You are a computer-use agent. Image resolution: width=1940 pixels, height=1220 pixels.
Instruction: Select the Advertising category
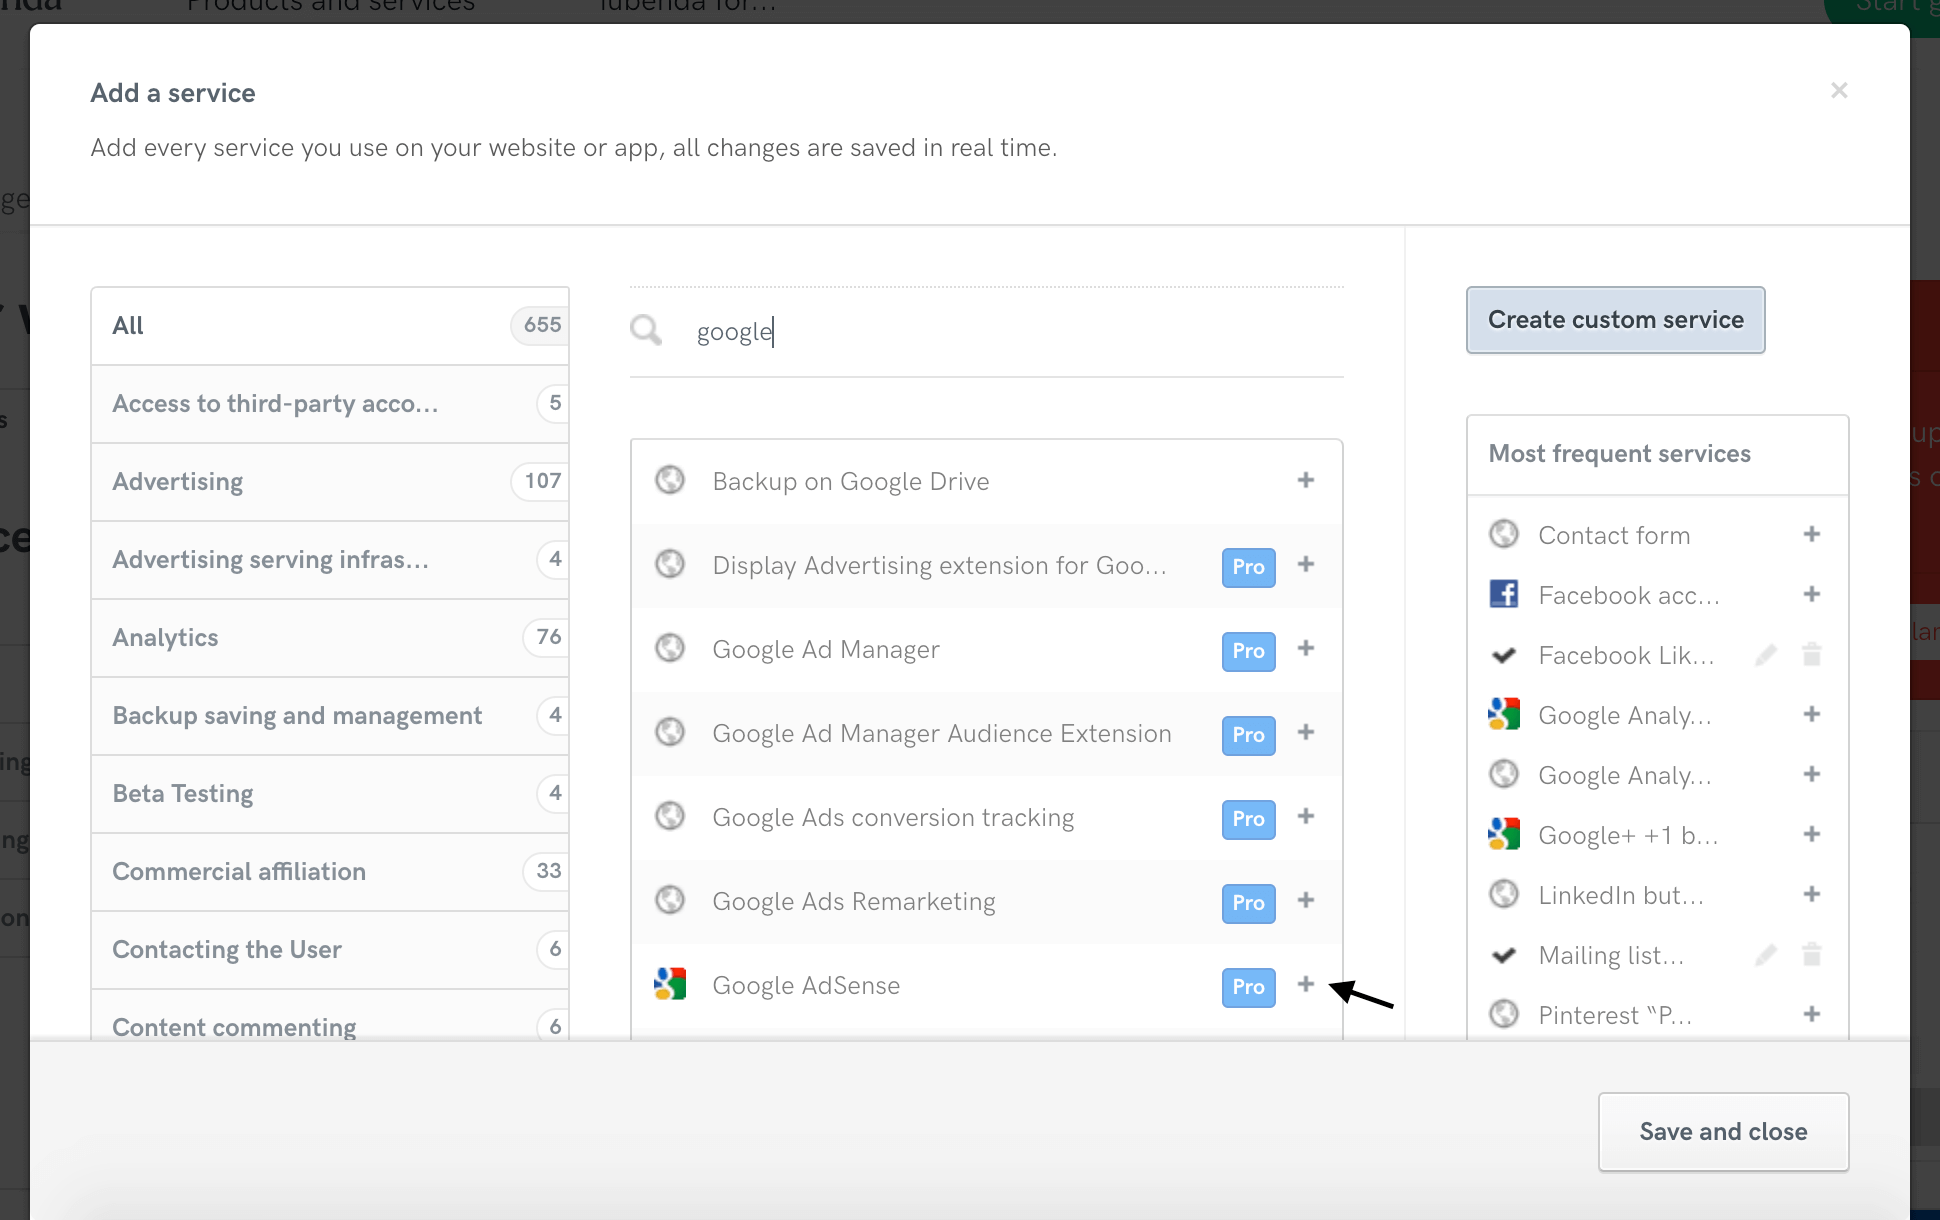[x=177, y=481]
